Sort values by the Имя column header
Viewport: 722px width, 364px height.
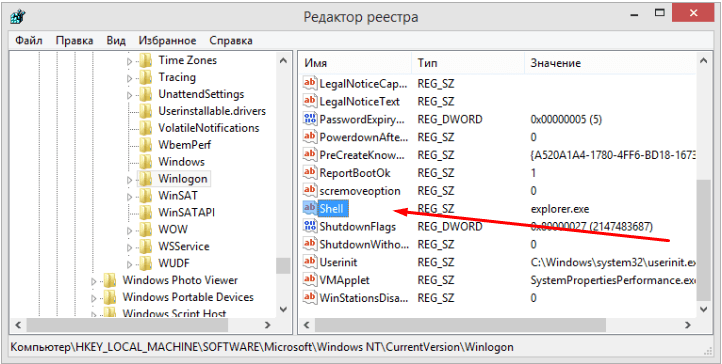point(355,63)
